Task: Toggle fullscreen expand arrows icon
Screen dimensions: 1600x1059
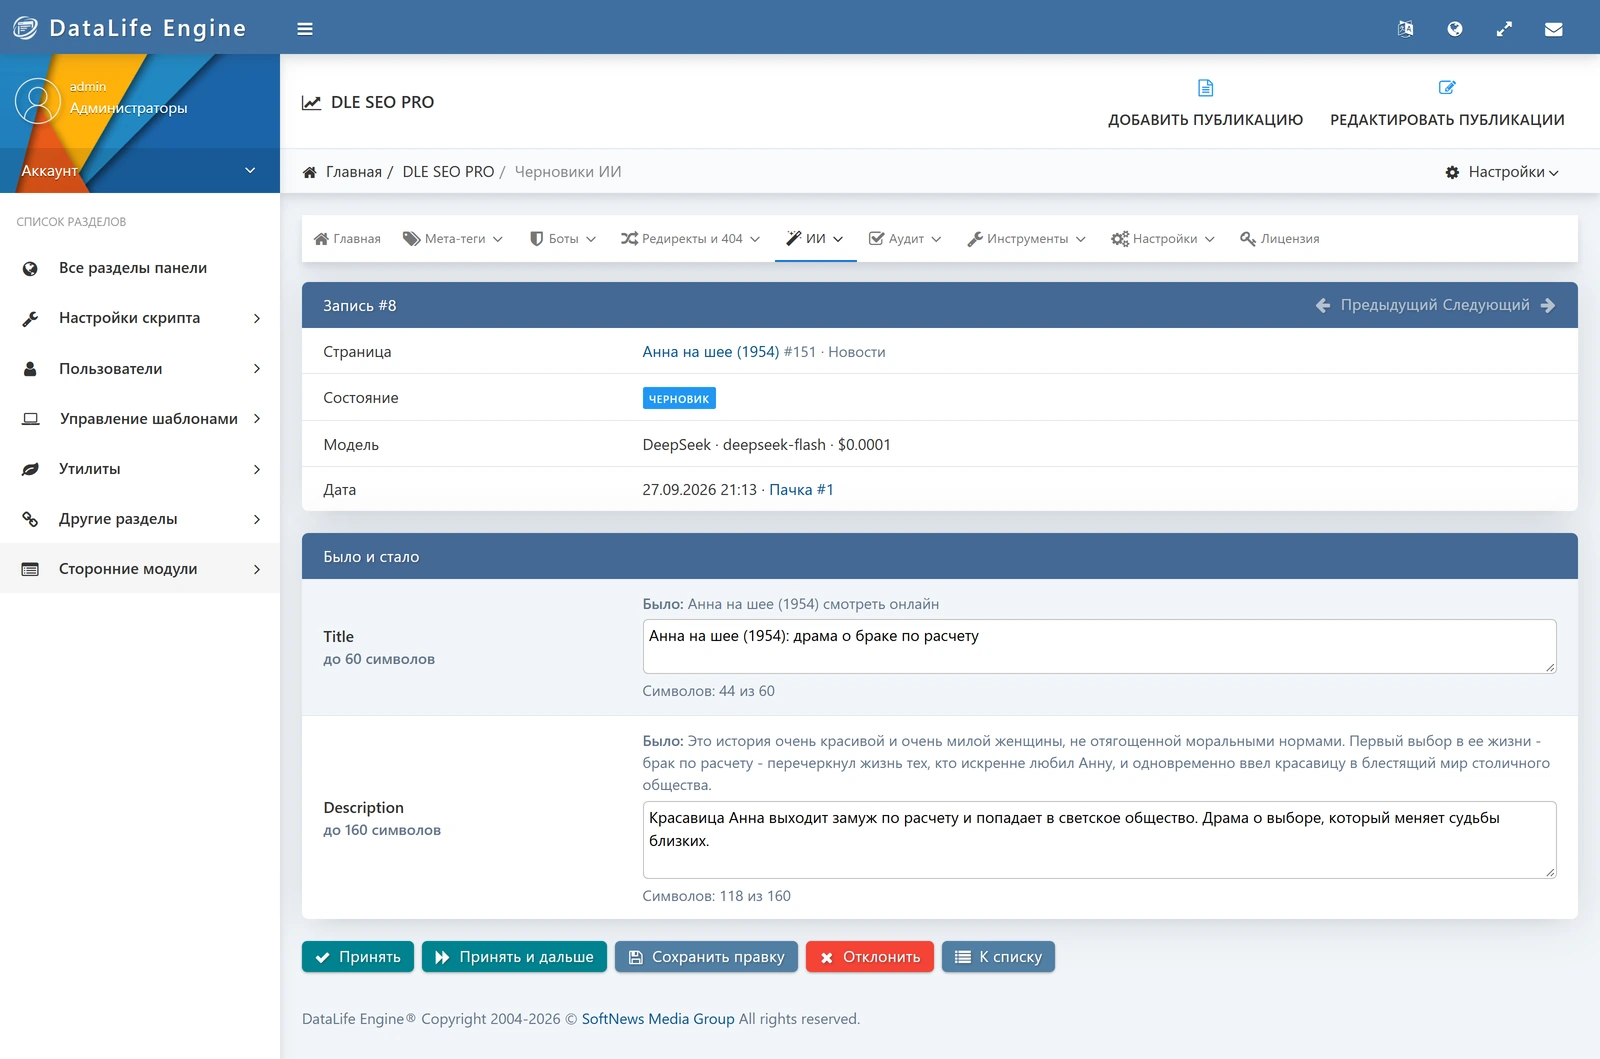Action: 1504,29
